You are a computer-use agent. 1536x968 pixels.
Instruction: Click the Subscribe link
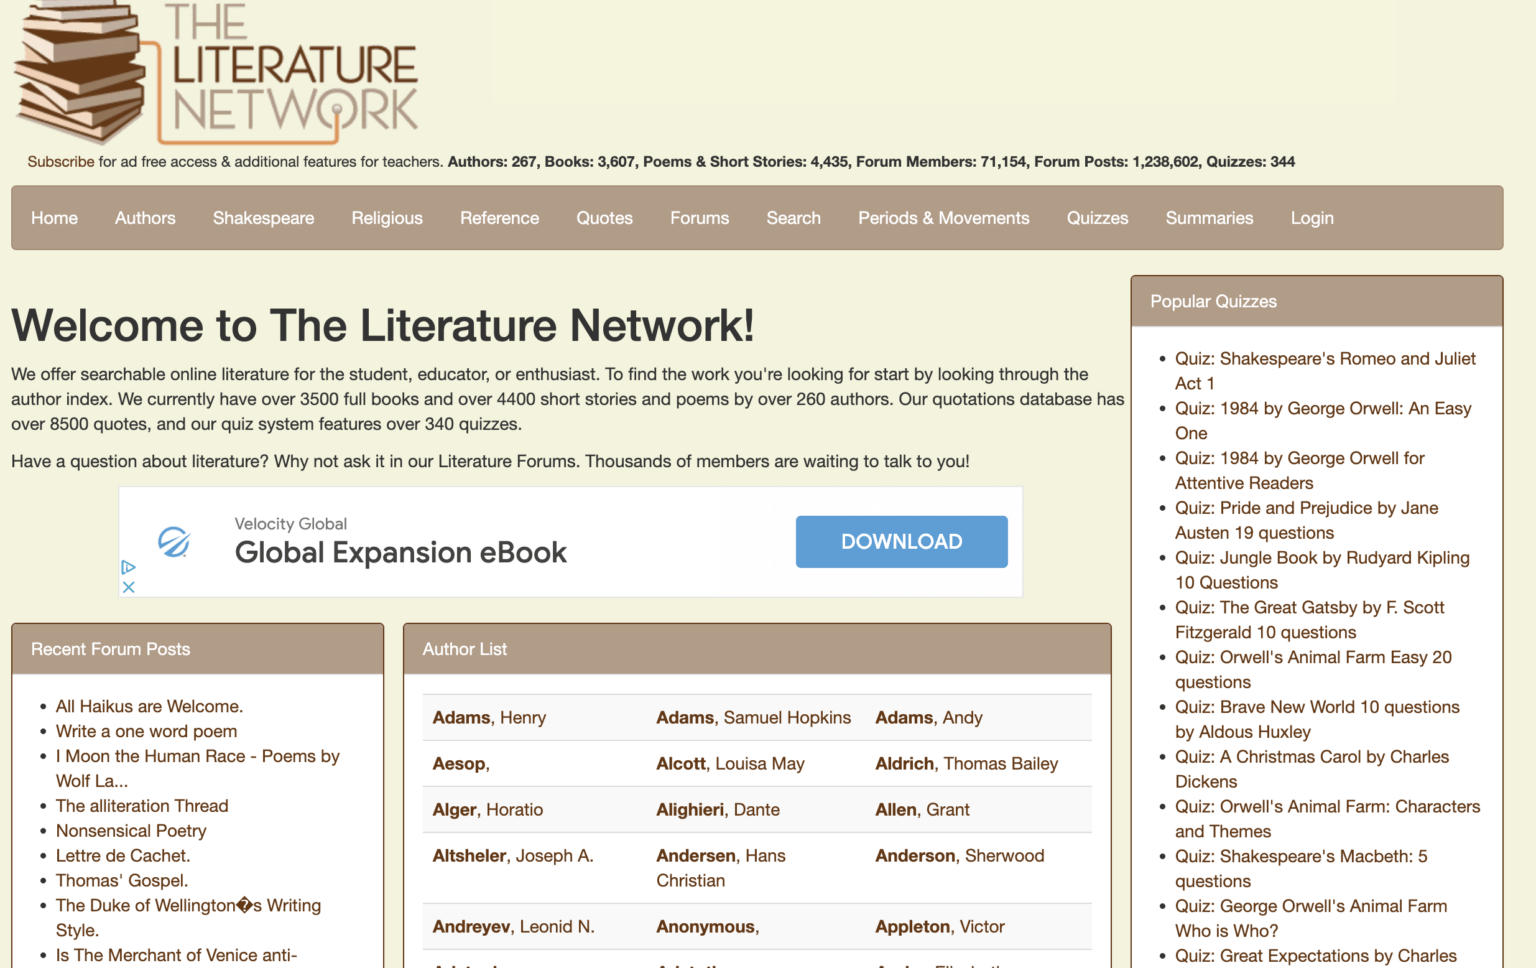pyautogui.click(x=61, y=161)
